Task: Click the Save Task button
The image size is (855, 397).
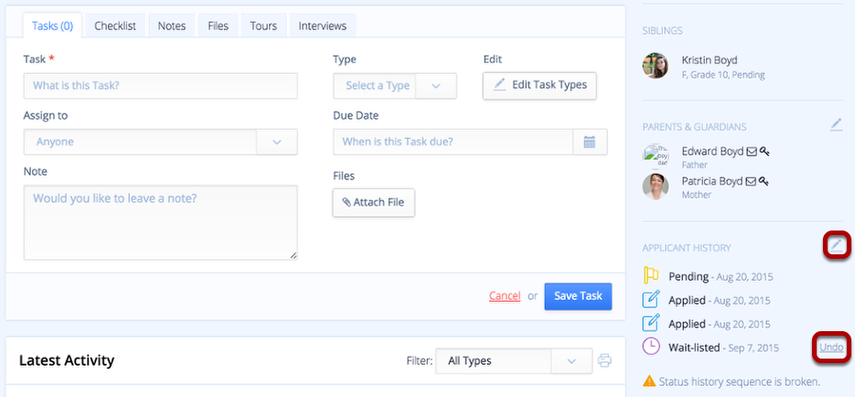Action: pyautogui.click(x=578, y=296)
